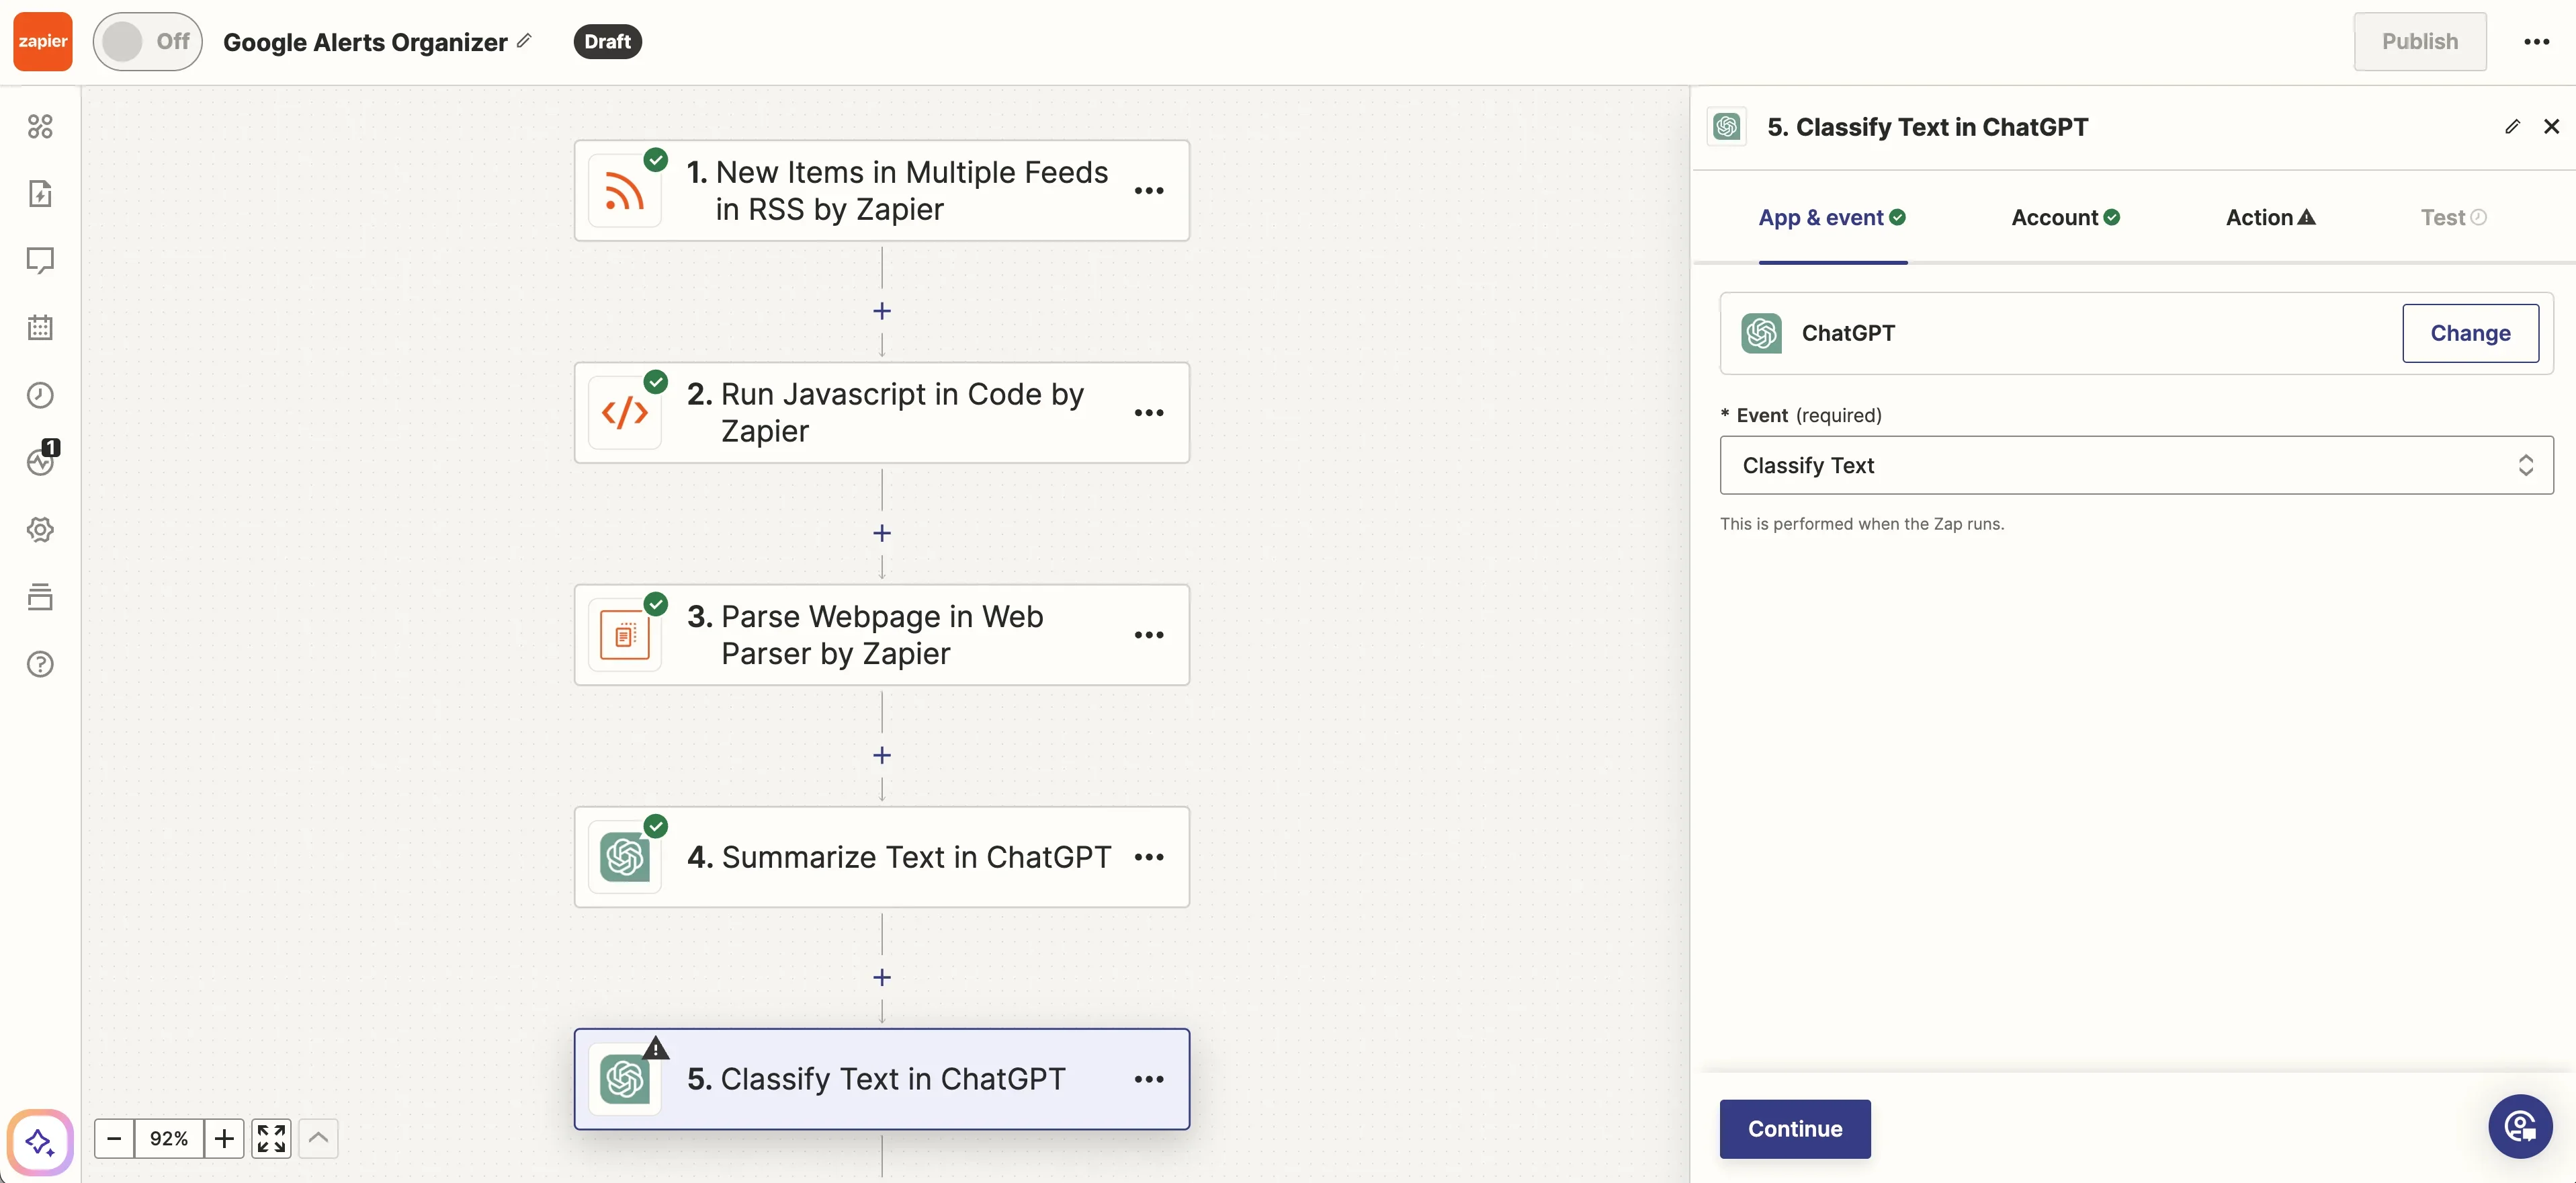This screenshot has width=2576, height=1183.
Task: Click Change to switch the ChatGPT app
Action: coord(2469,333)
